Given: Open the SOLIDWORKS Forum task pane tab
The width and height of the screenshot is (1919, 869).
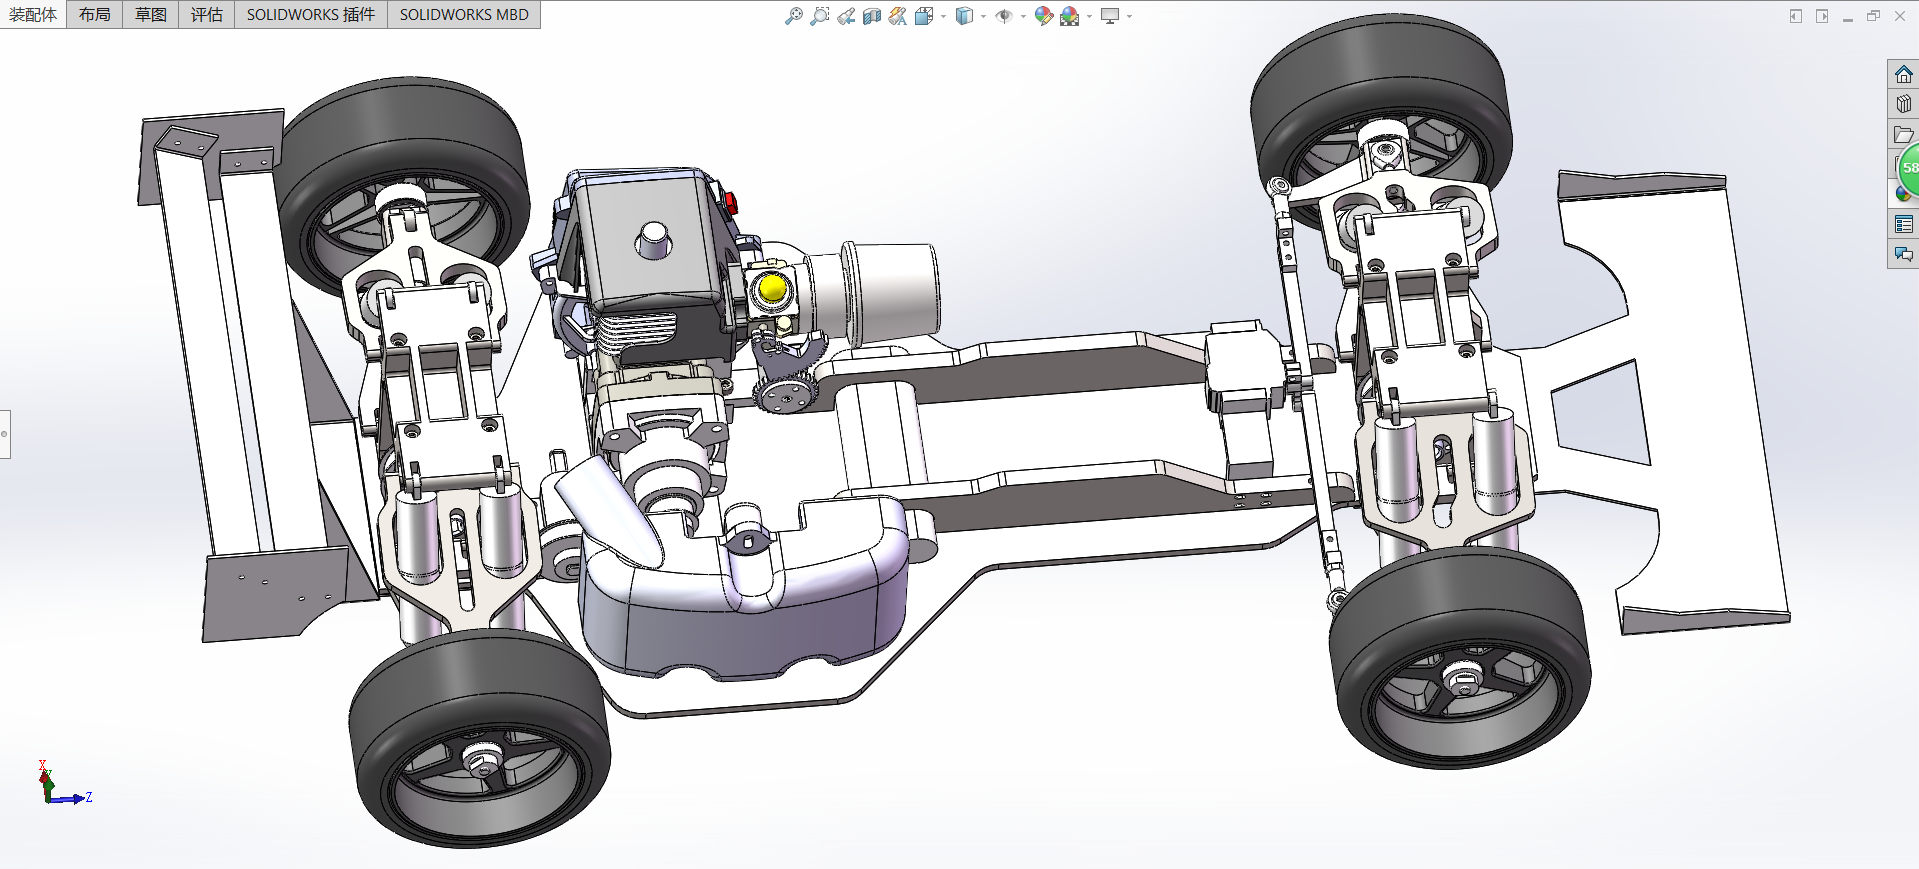Looking at the screenshot, I should (1903, 255).
